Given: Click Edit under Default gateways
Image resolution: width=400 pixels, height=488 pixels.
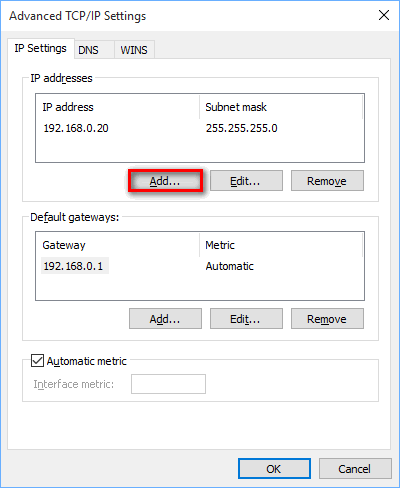Looking at the screenshot, I should (246, 319).
